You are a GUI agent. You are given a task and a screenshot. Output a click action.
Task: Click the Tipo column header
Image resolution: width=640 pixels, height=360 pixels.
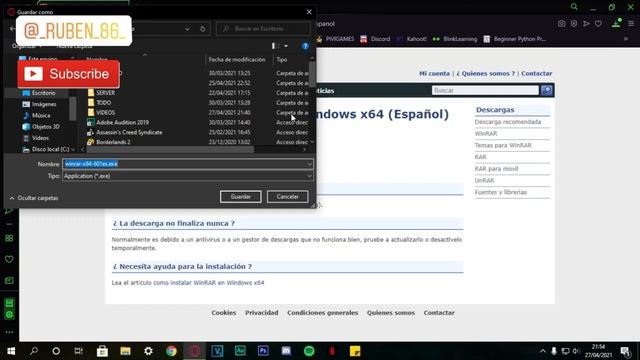pyautogui.click(x=282, y=60)
